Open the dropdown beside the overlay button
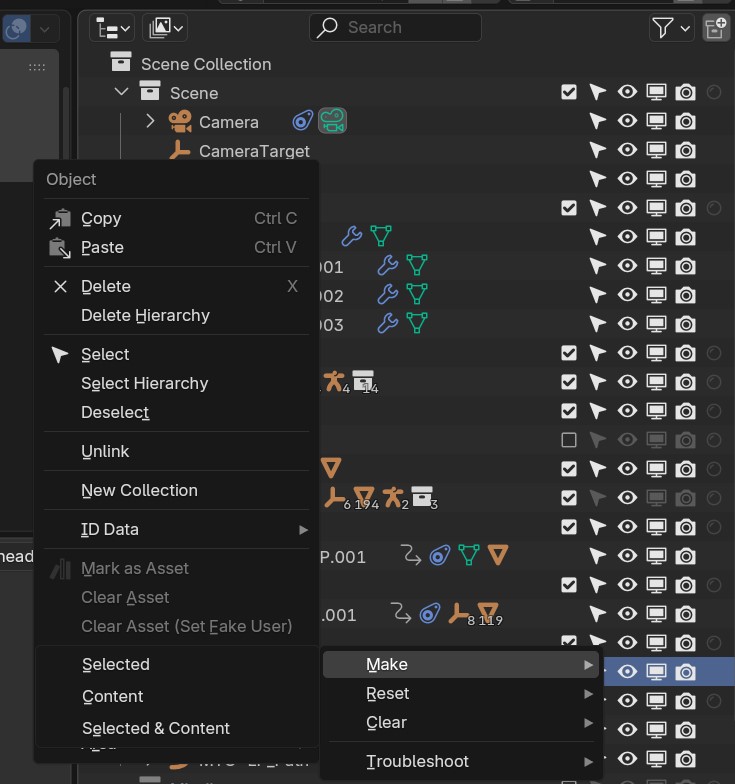Screen dimensions: 735x784 click(x=45, y=28)
